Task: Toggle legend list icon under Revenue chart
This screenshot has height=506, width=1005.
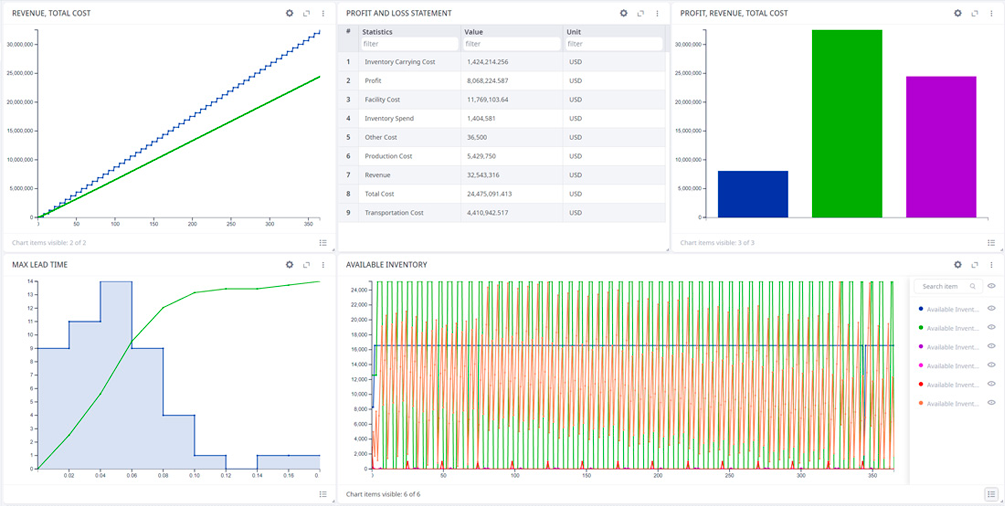Action: 322,242
